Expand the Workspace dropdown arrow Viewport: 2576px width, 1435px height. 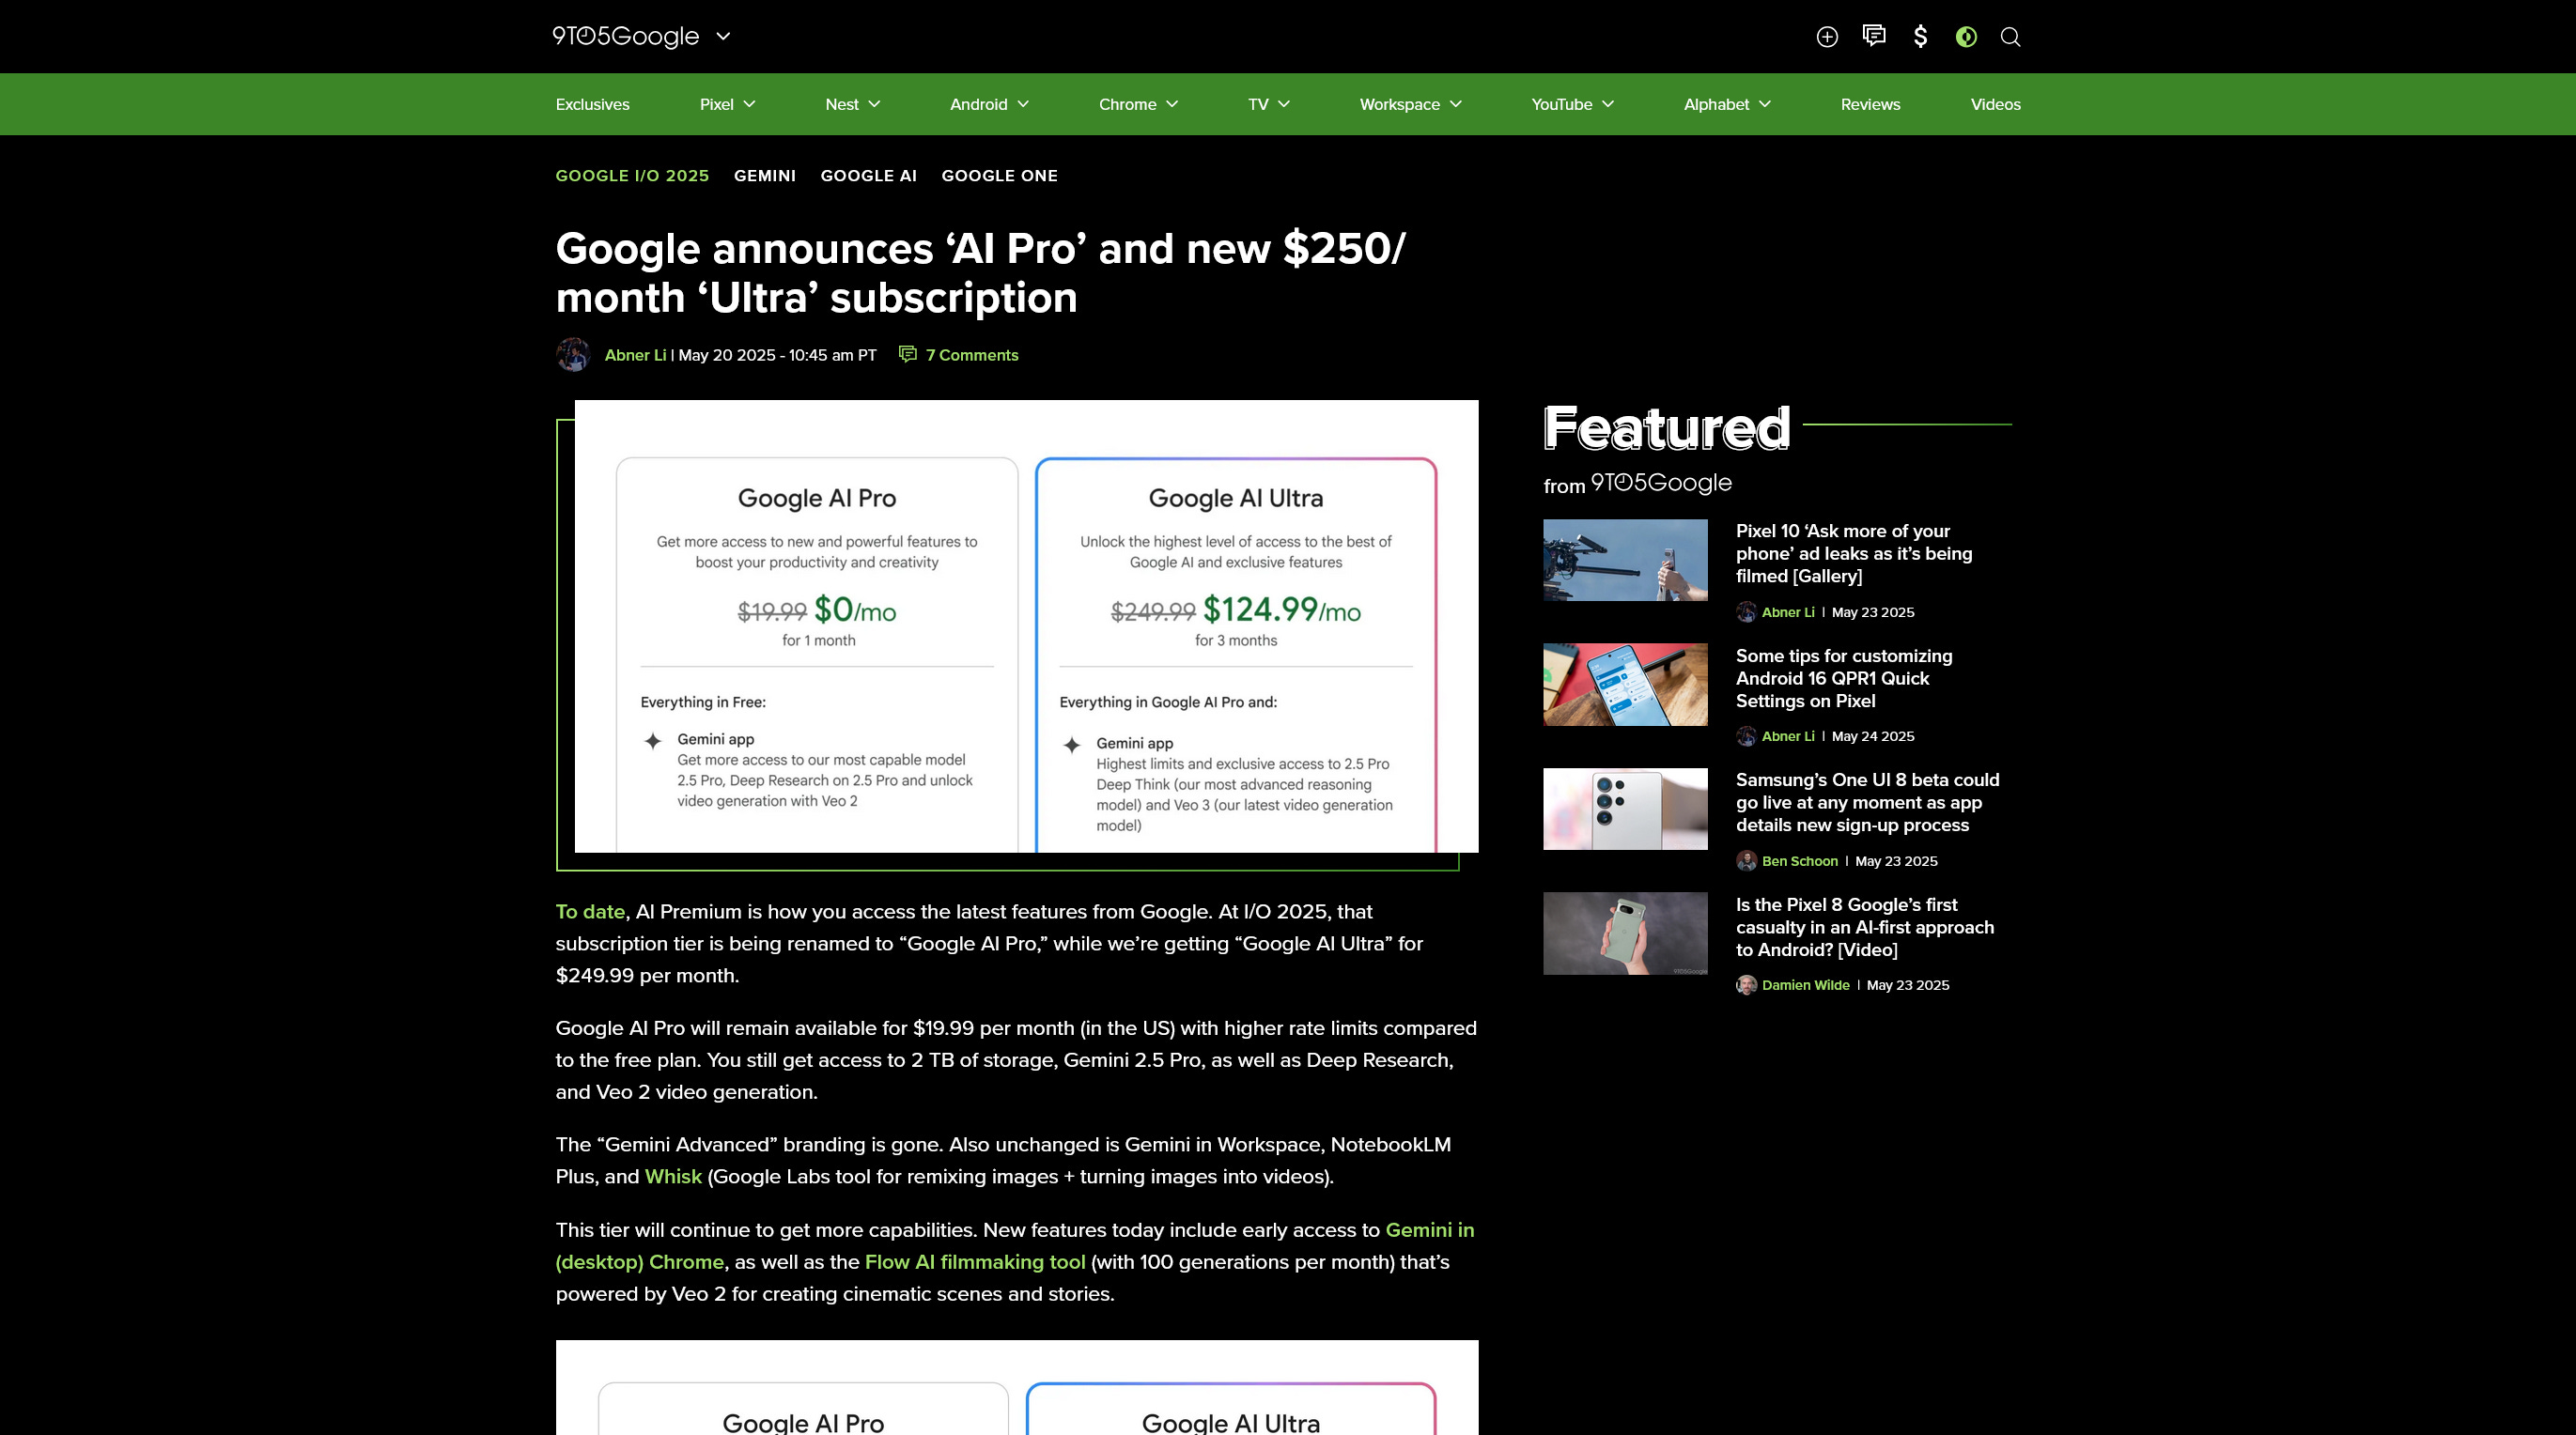click(x=1456, y=104)
